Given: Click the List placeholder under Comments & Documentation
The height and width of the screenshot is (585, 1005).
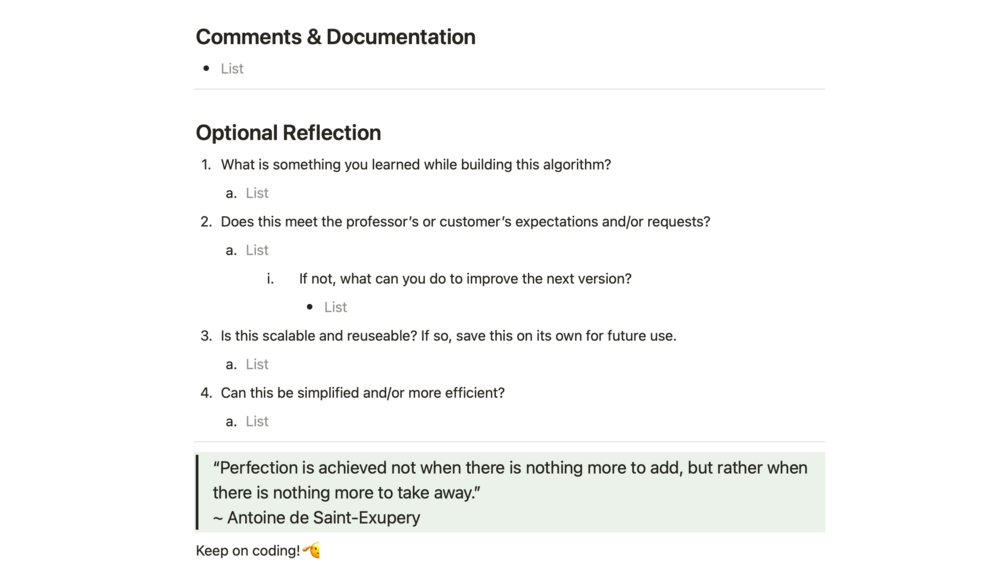Looking at the screenshot, I should [232, 69].
